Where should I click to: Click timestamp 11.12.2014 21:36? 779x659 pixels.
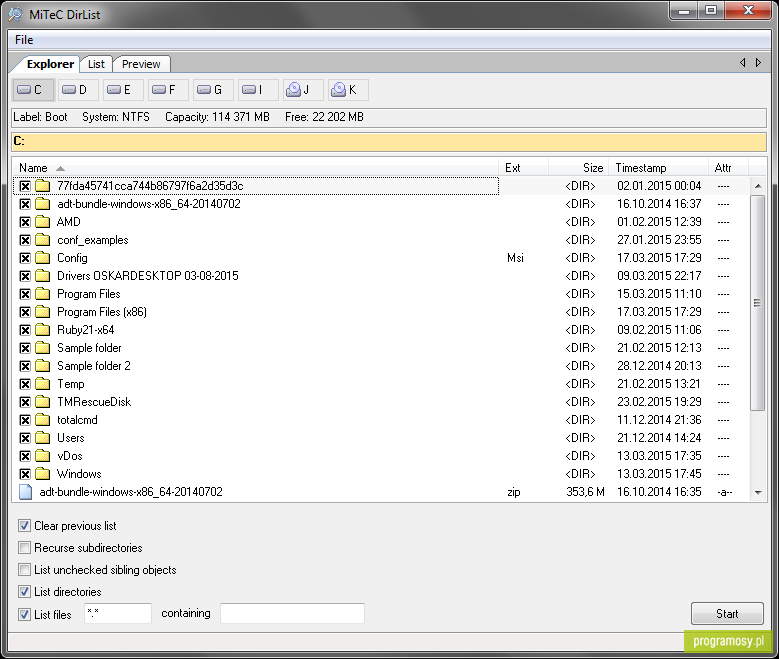659,420
